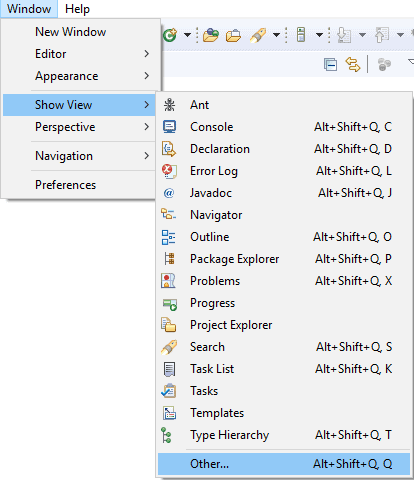Expand the Editor submenu arrow
Image resolution: width=414 pixels, height=480 pixels.
(147, 54)
